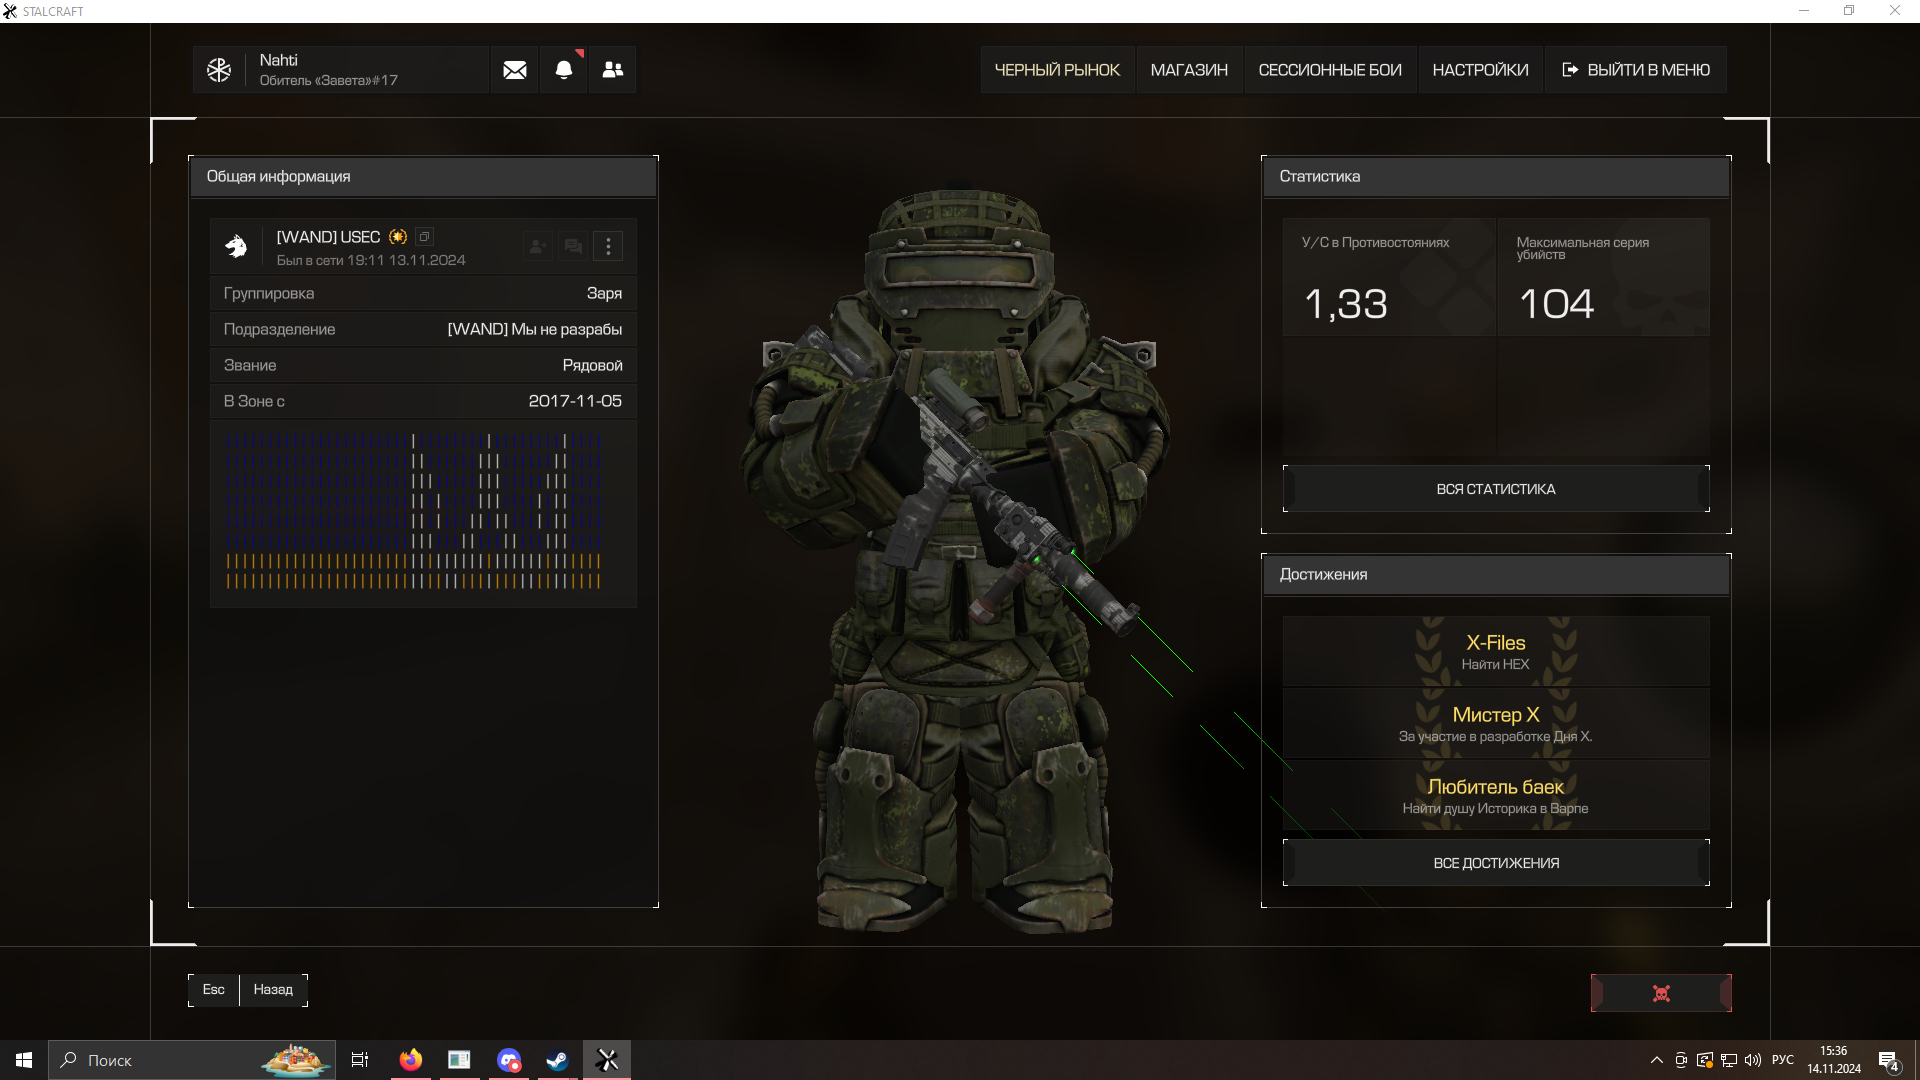Switch the РУС input language
Image resolution: width=1920 pixels, height=1080 pixels.
[1783, 1060]
